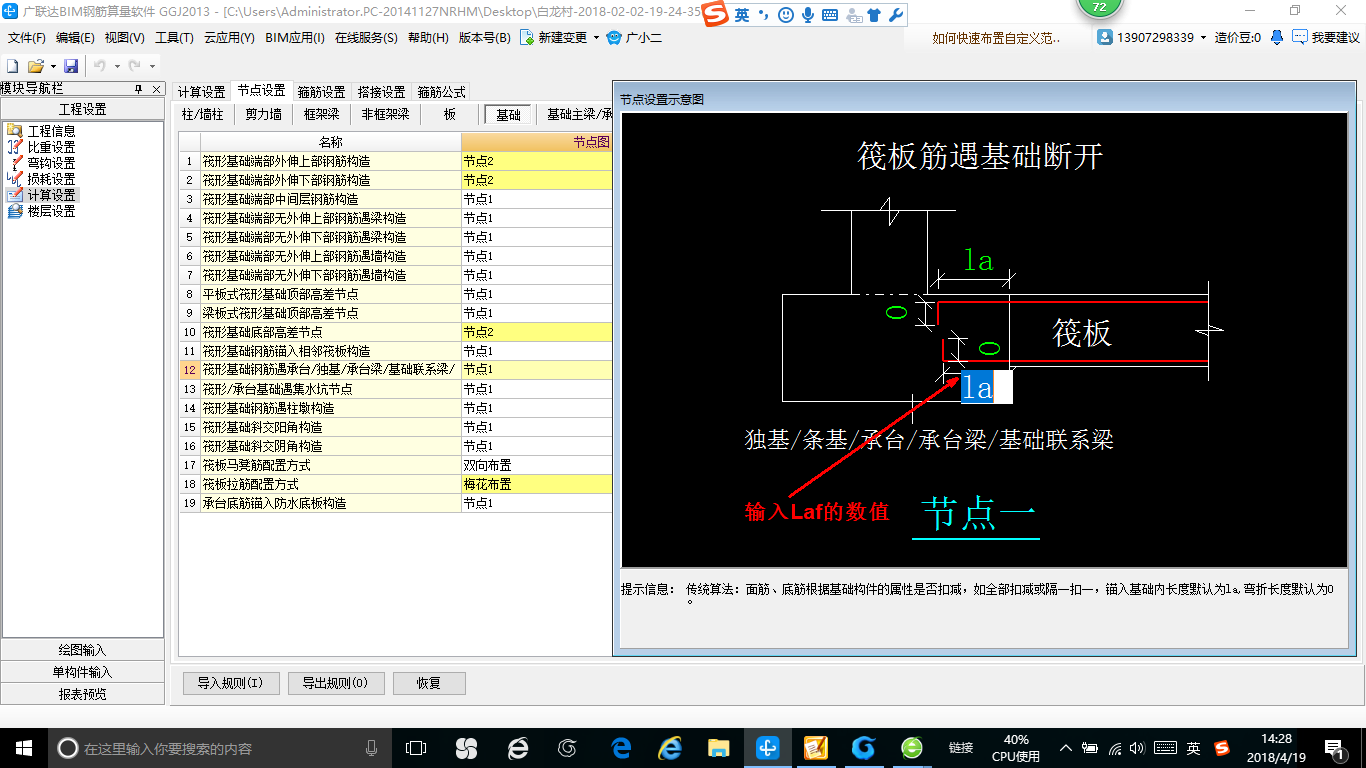Viewport: 1366px width, 768px height.
Task: Click 节点2 cell for 筏形基础端部外伸上部钢筋构造
Action: pos(537,161)
